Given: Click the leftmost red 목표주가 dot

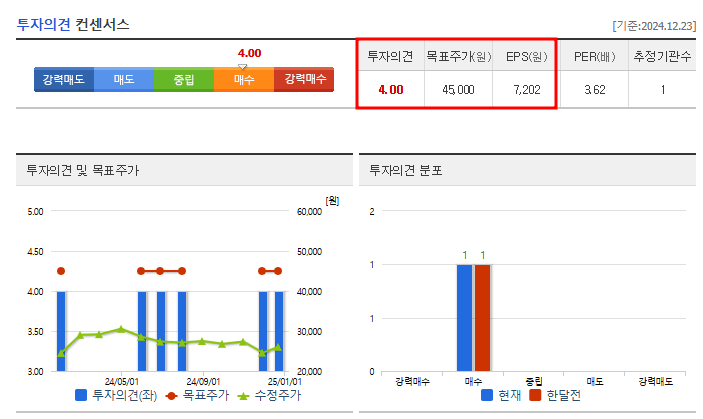Looking at the screenshot, I should tap(61, 271).
